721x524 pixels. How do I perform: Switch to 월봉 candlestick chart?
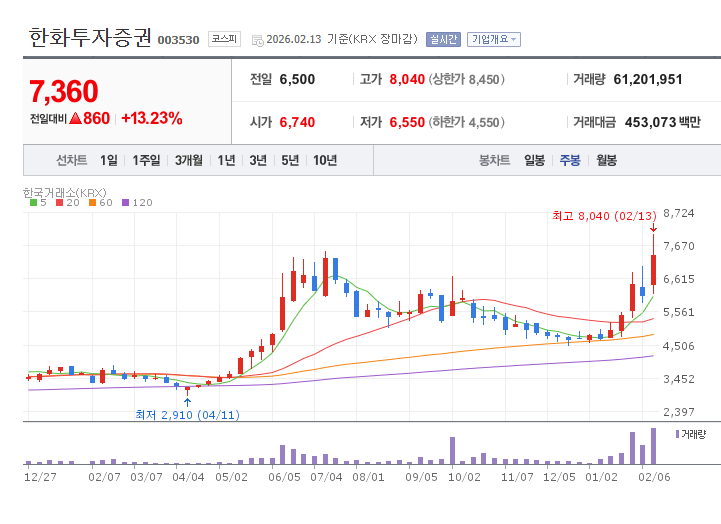pos(607,160)
